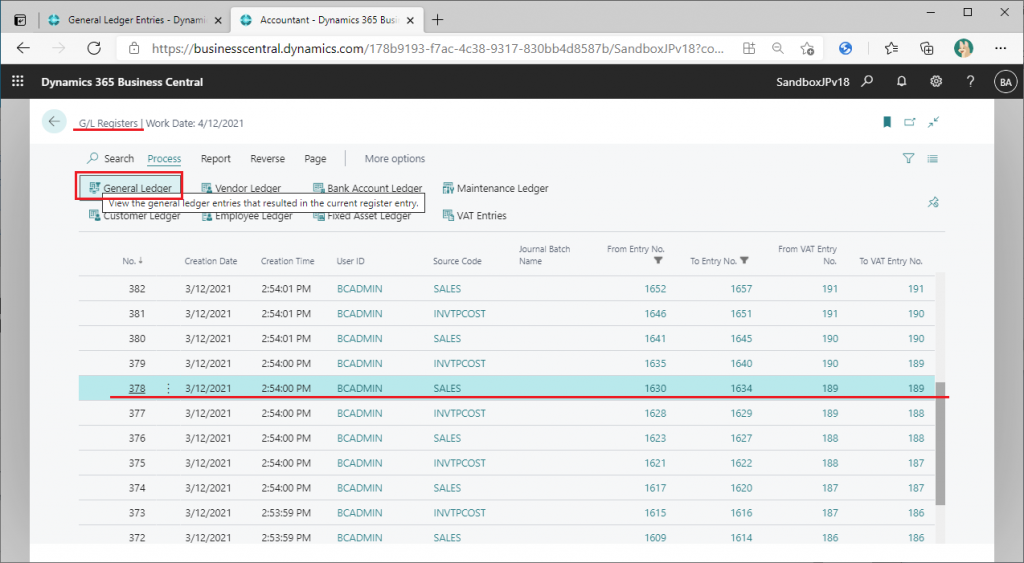1024x563 pixels.
Task: Click SandboxJPv18 environment name
Action: point(812,82)
